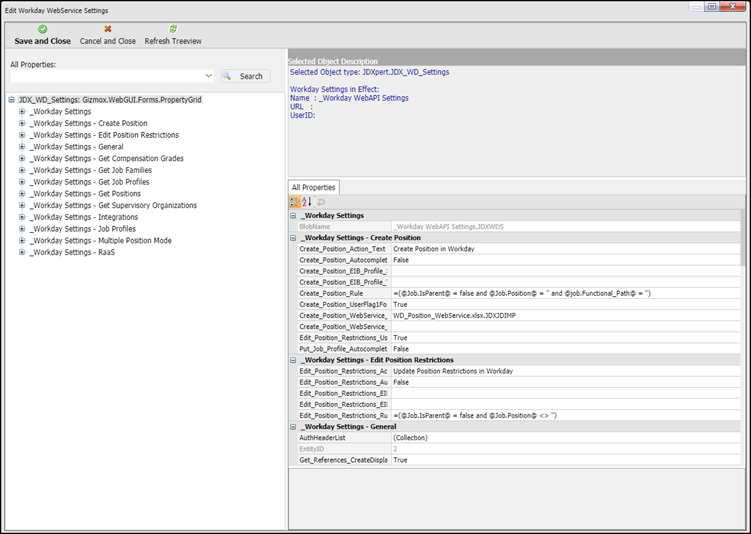
Task: Expand _Workday Settings - Edit Position Restrictions node
Action: pyautogui.click(x=22, y=135)
